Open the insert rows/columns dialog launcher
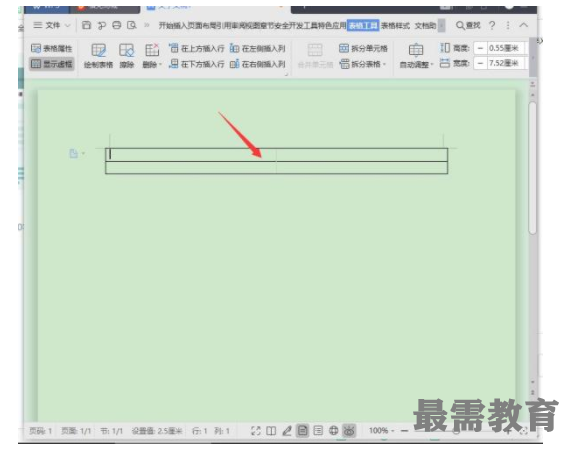 [x=287, y=74]
